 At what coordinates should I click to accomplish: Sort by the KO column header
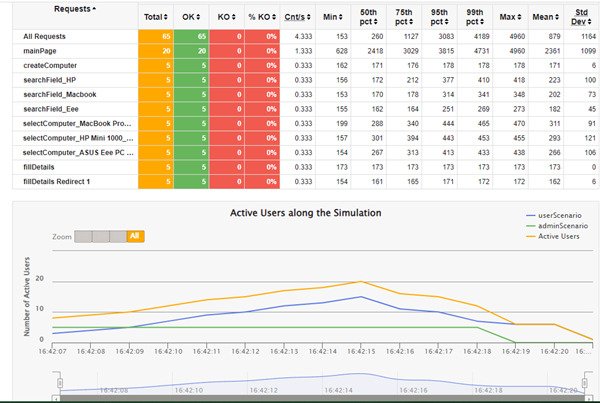[227, 17]
